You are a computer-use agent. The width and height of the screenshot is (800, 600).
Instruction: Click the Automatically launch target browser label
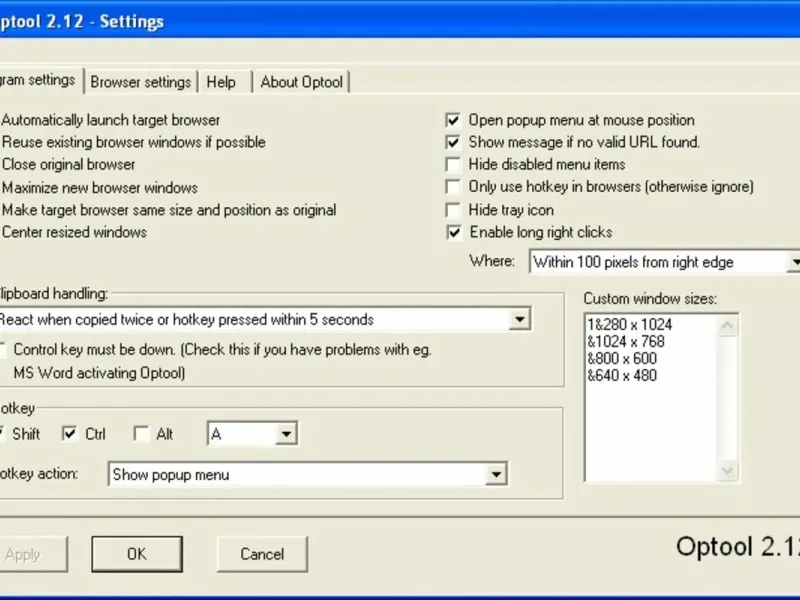[111, 120]
